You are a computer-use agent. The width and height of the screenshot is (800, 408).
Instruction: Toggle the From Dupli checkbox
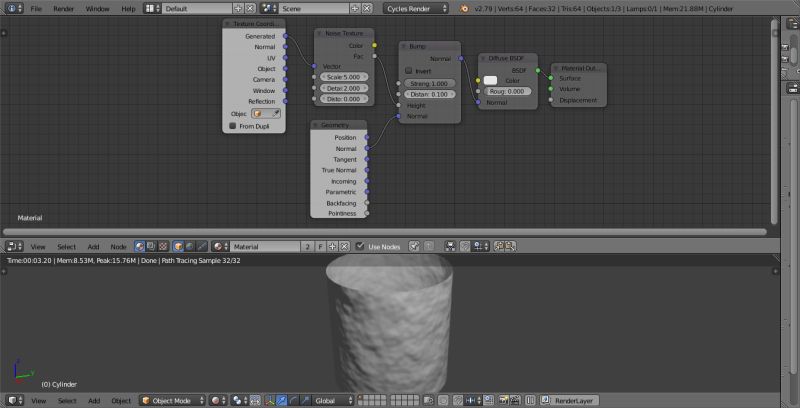(233, 126)
